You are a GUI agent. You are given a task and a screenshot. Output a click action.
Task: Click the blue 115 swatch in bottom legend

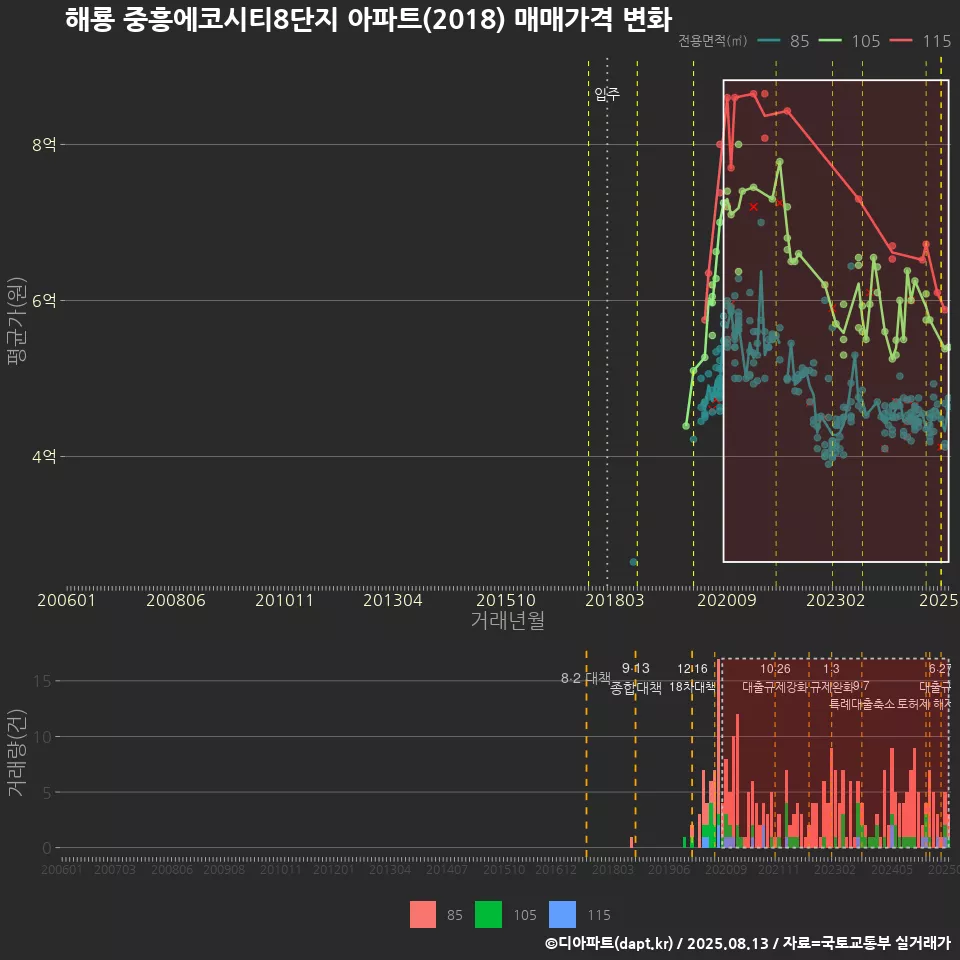pyautogui.click(x=562, y=914)
